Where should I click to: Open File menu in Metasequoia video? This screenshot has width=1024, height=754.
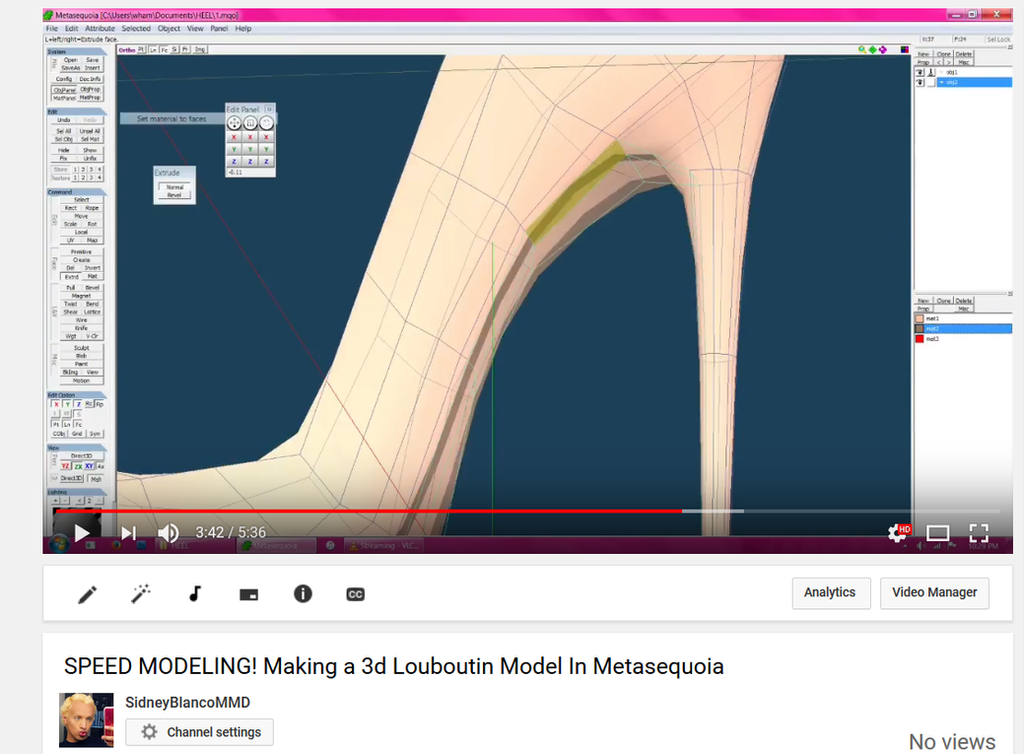(x=52, y=29)
